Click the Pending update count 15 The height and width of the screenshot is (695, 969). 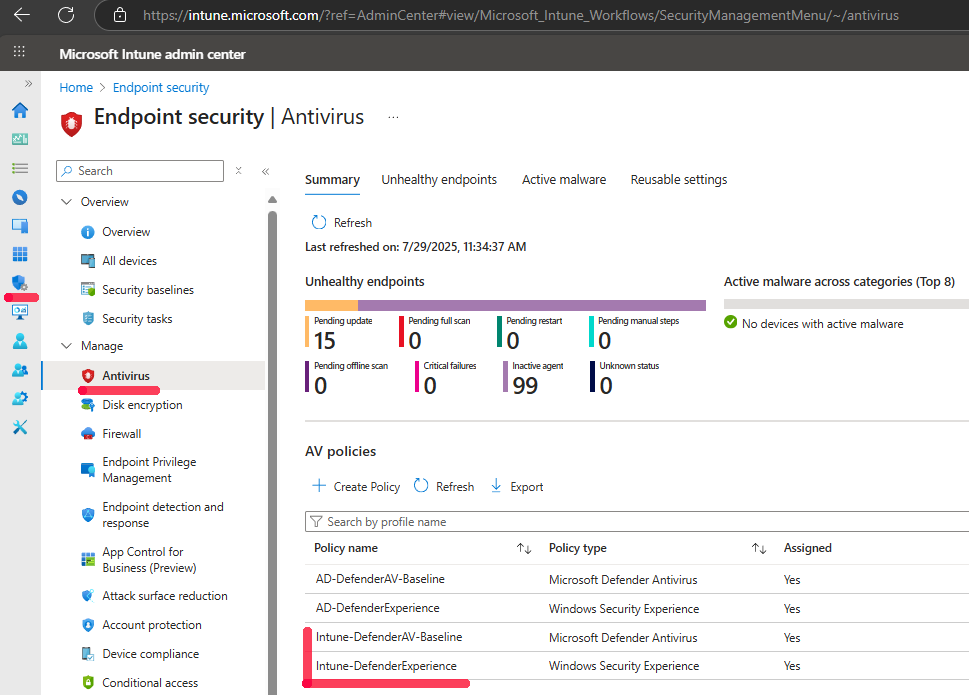(324, 341)
